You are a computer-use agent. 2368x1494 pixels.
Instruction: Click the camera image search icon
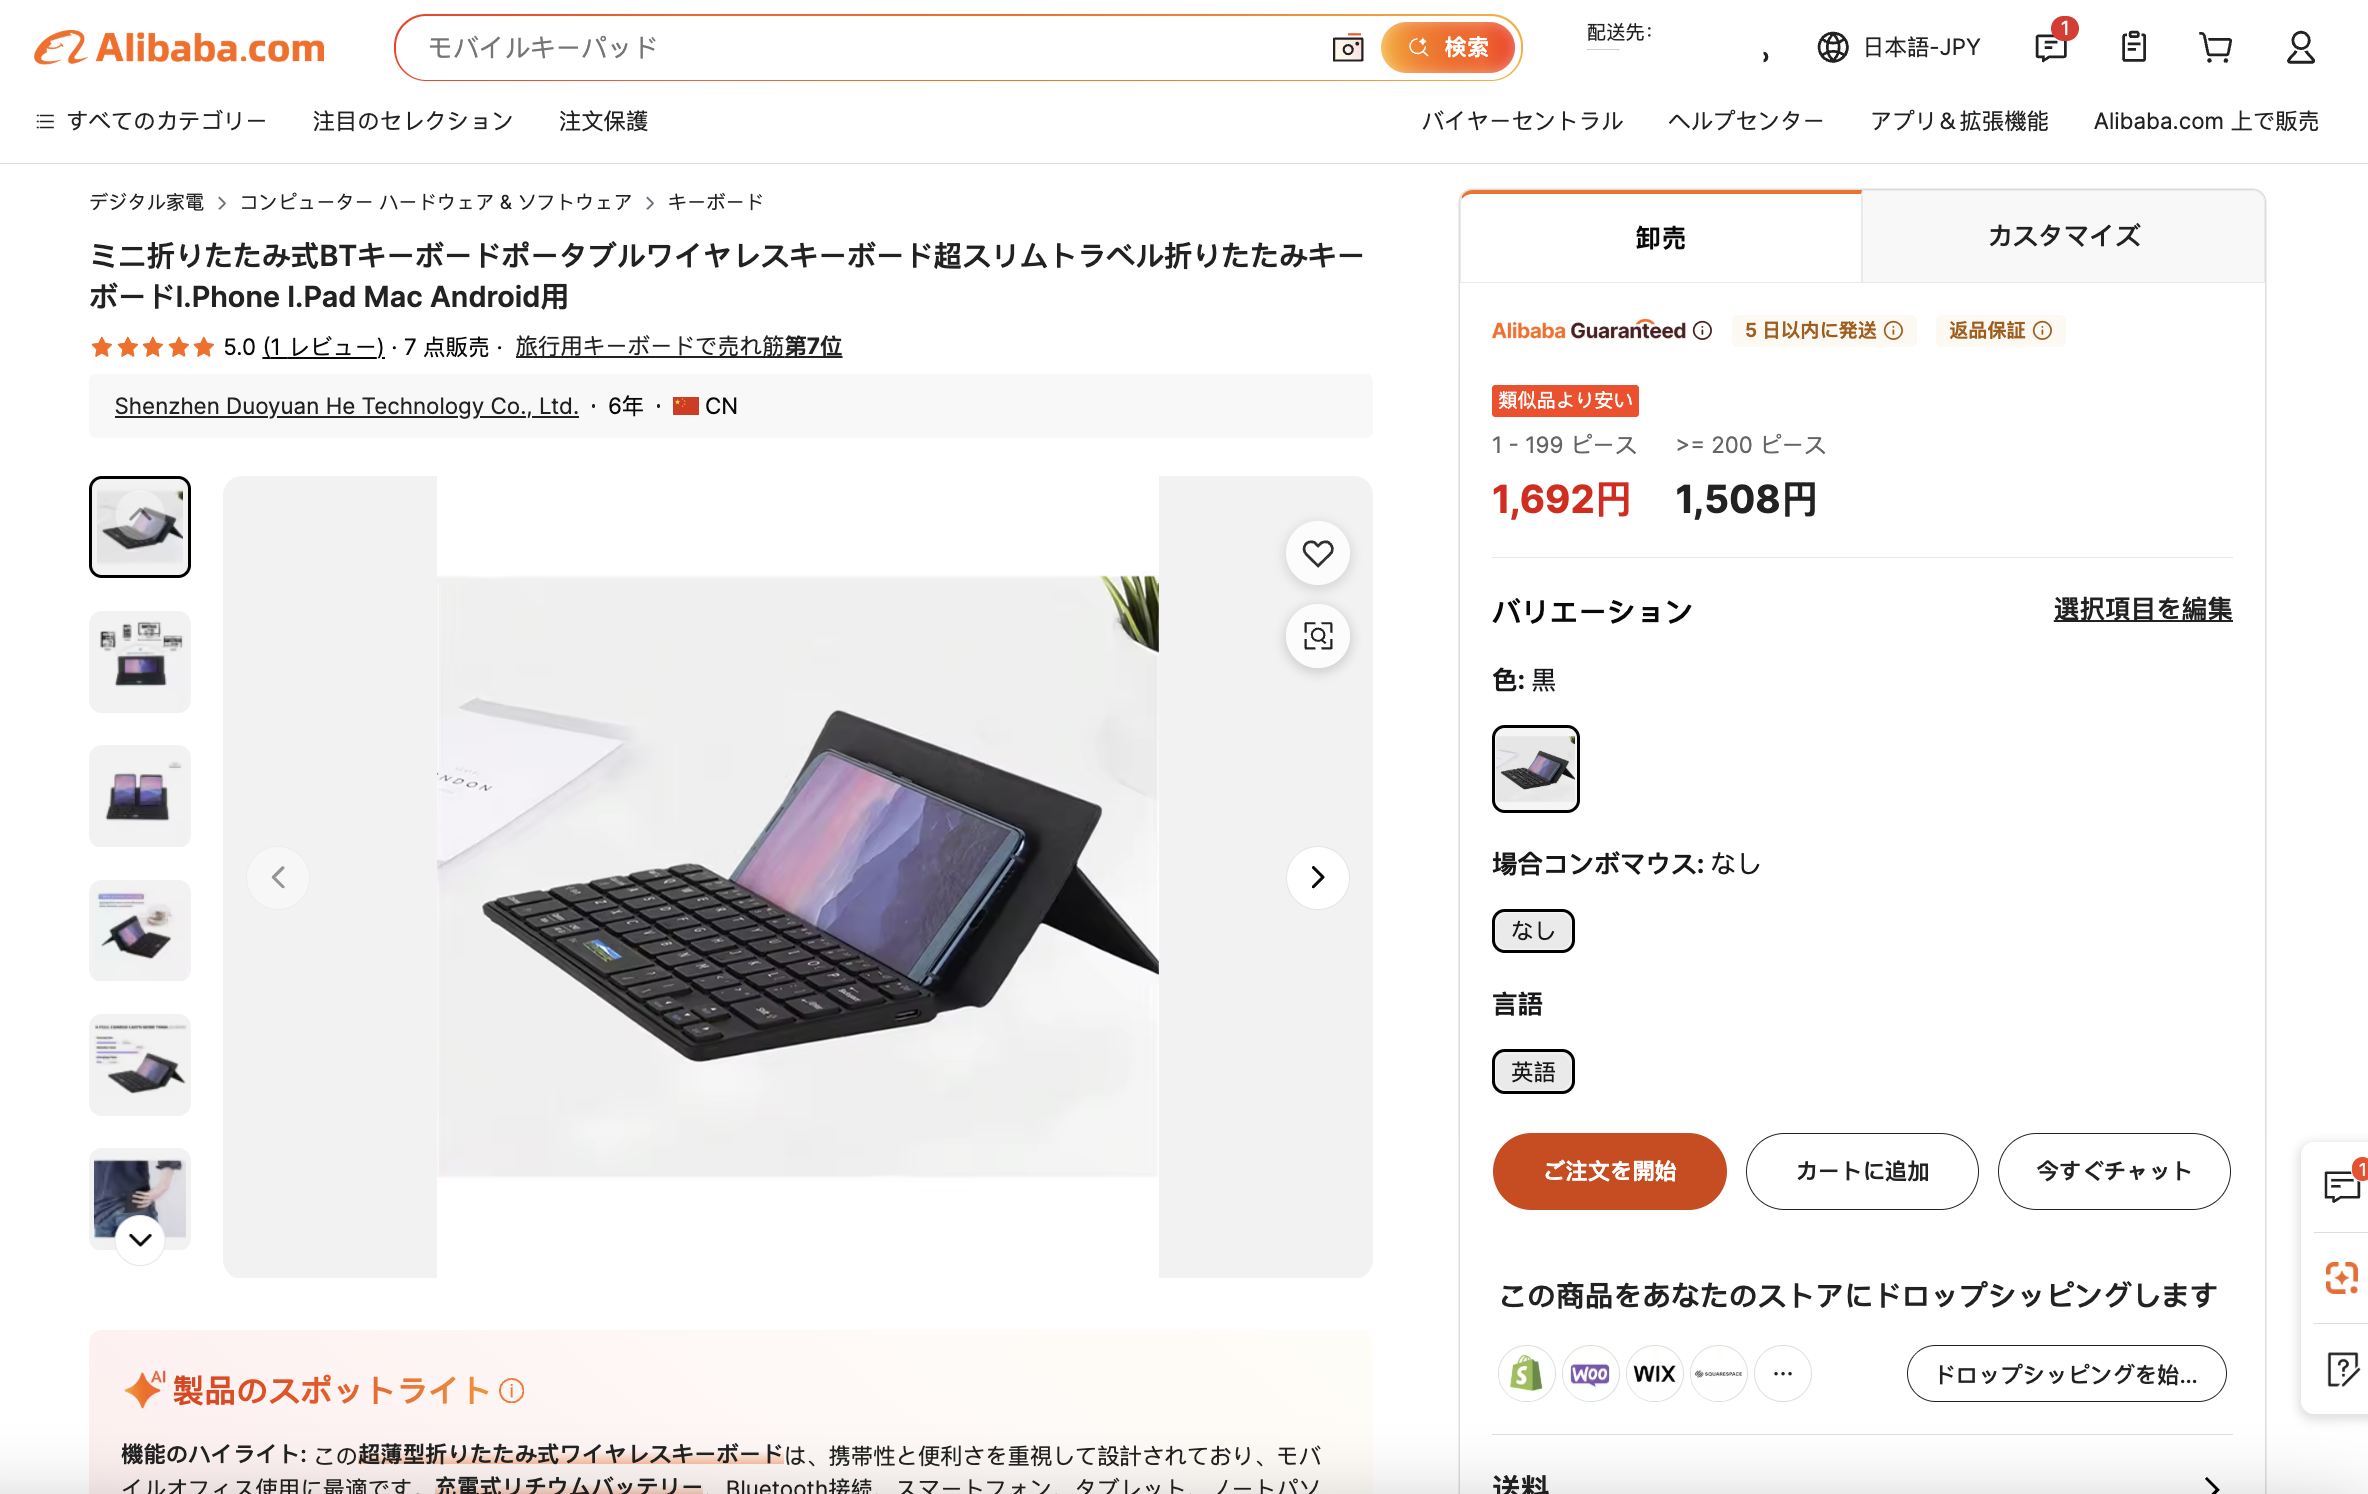pos(1347,47)
